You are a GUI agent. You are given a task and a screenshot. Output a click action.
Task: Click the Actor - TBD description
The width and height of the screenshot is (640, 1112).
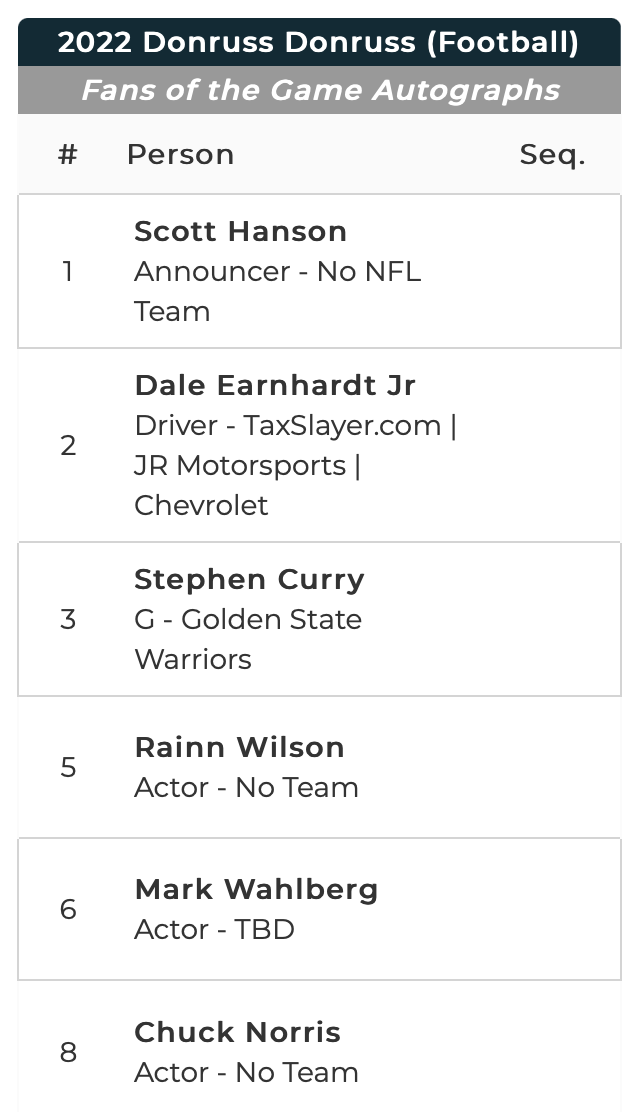[214, 929]
